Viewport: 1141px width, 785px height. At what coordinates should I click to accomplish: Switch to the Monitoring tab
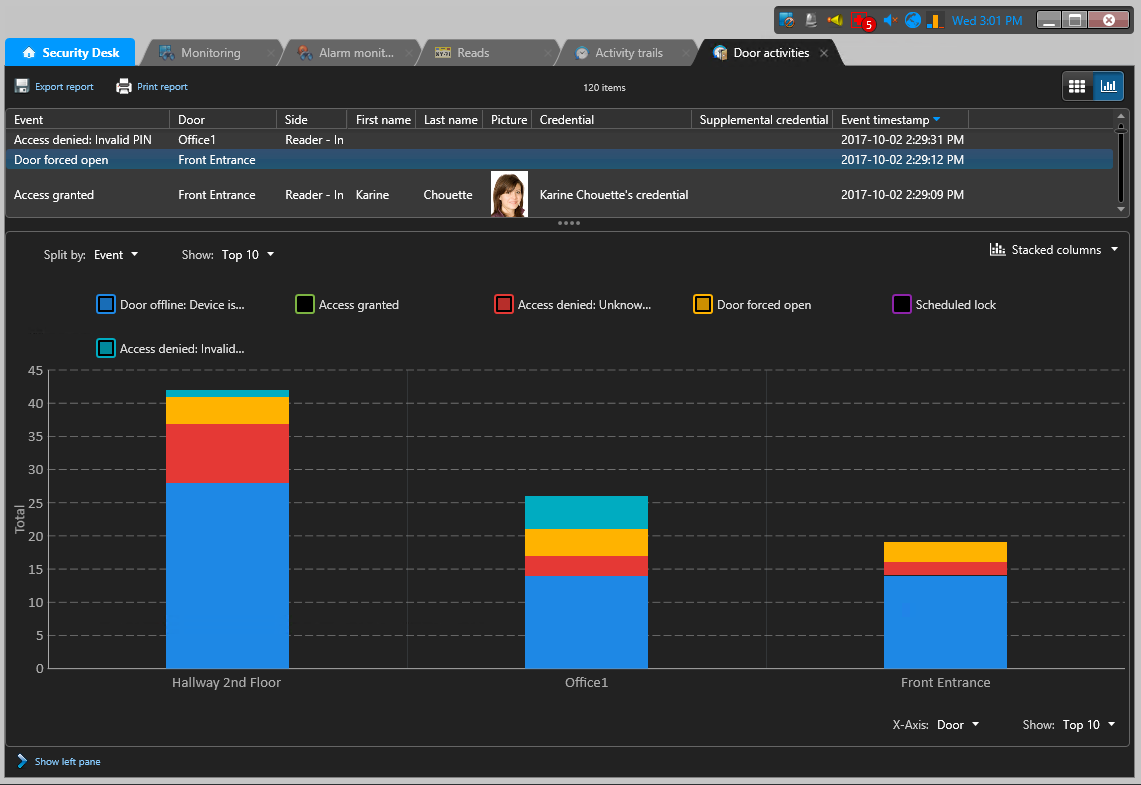[210, 53]
